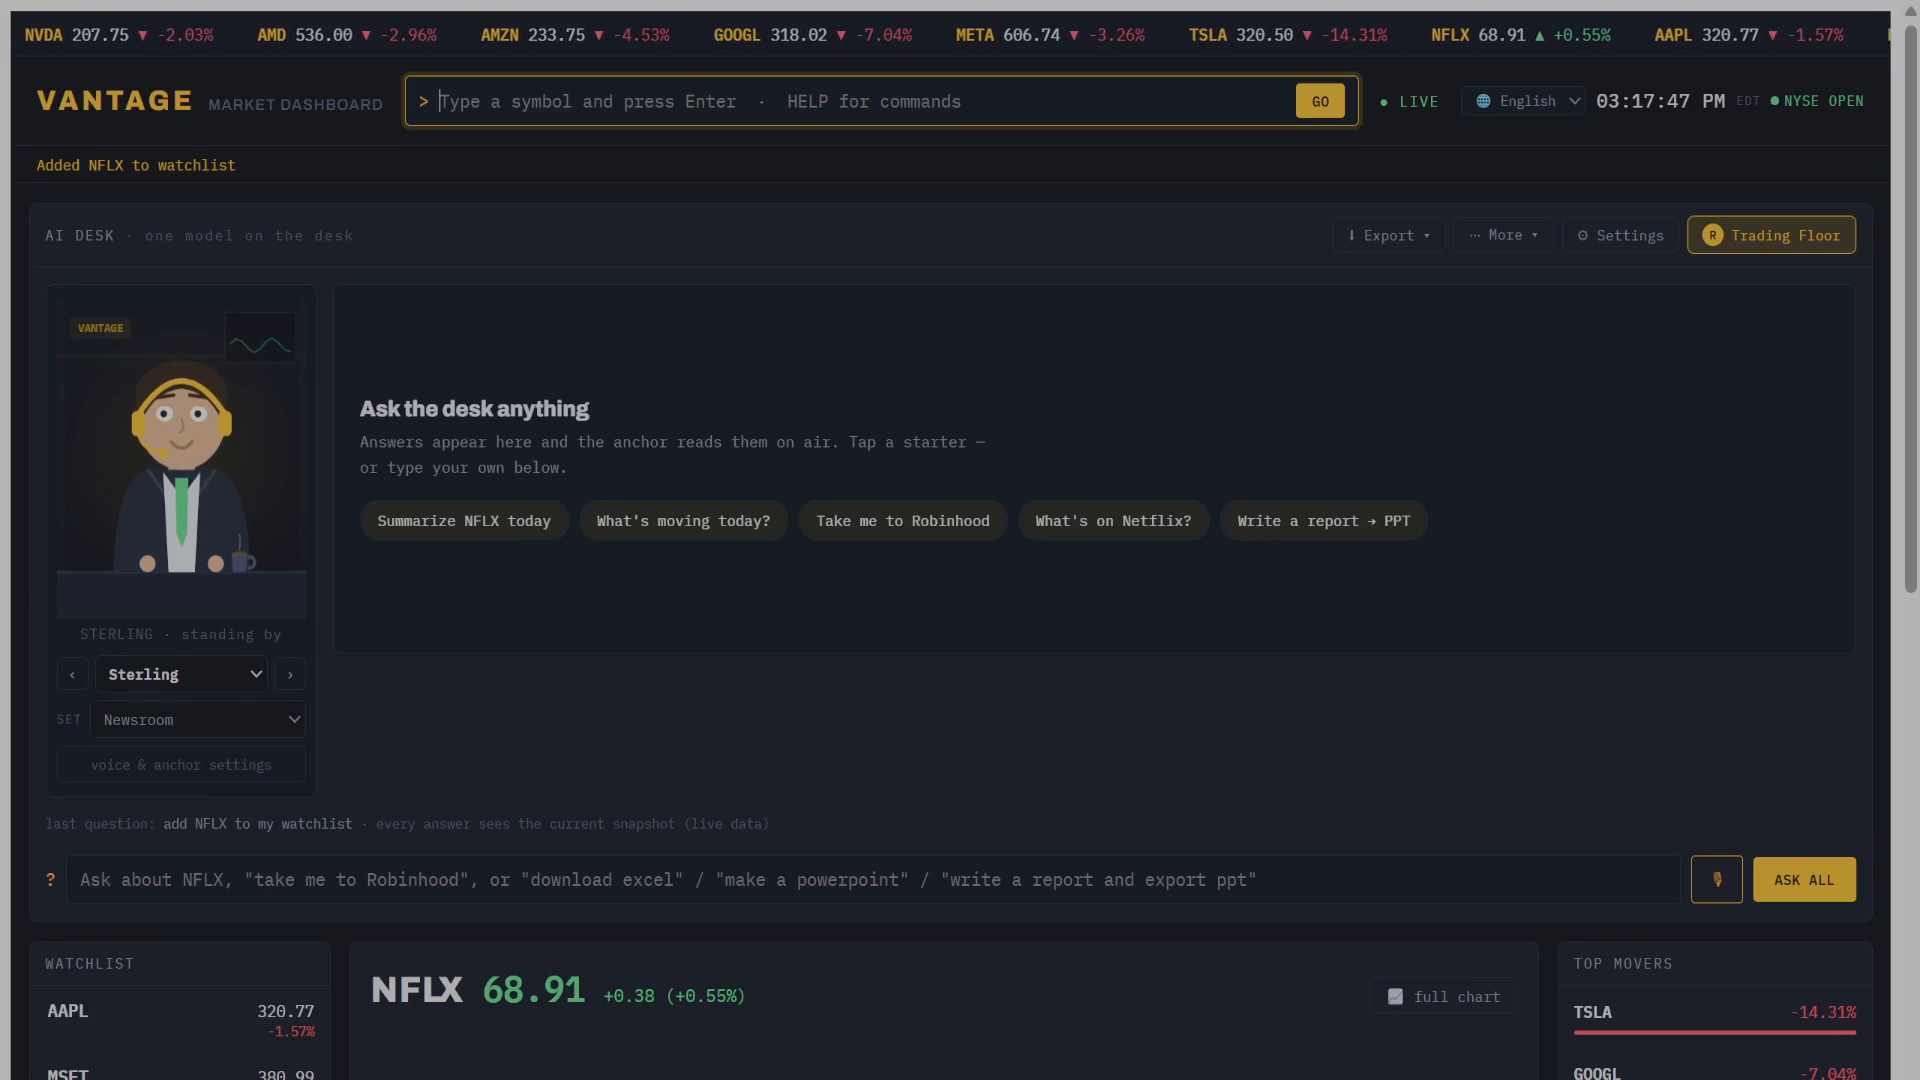Click the ASK ALL button

1804,879
